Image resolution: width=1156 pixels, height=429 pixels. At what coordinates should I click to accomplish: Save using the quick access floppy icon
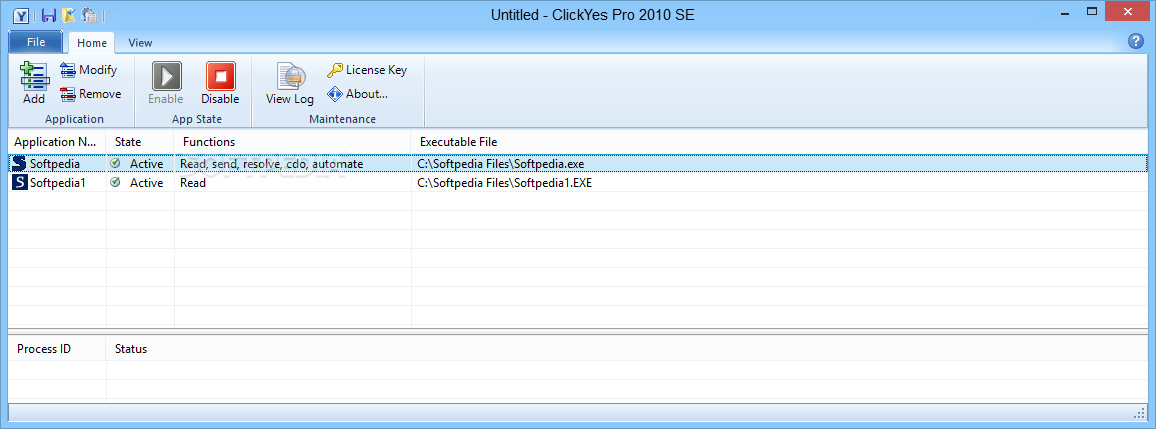tap(49, 15)
